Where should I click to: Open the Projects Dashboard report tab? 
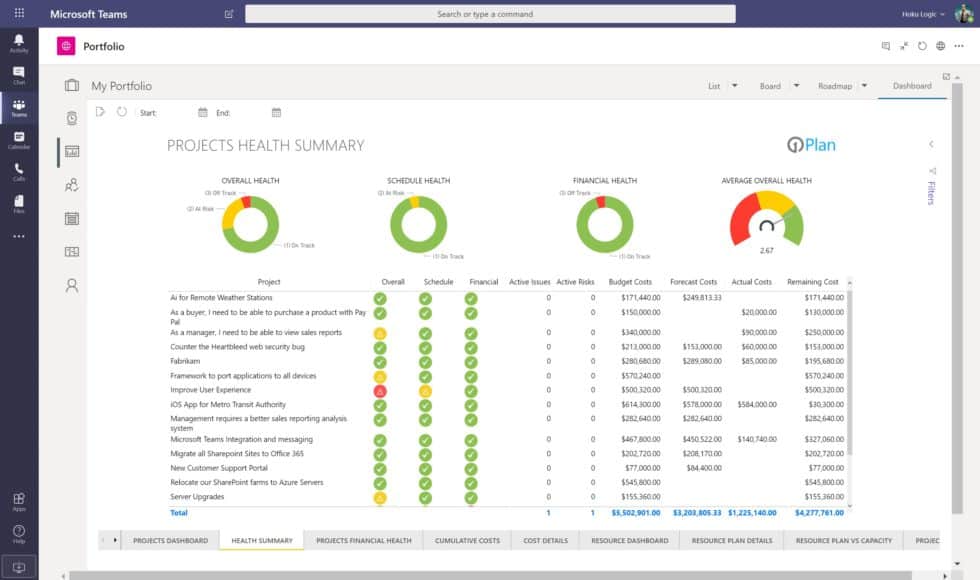tap(170, 541)
